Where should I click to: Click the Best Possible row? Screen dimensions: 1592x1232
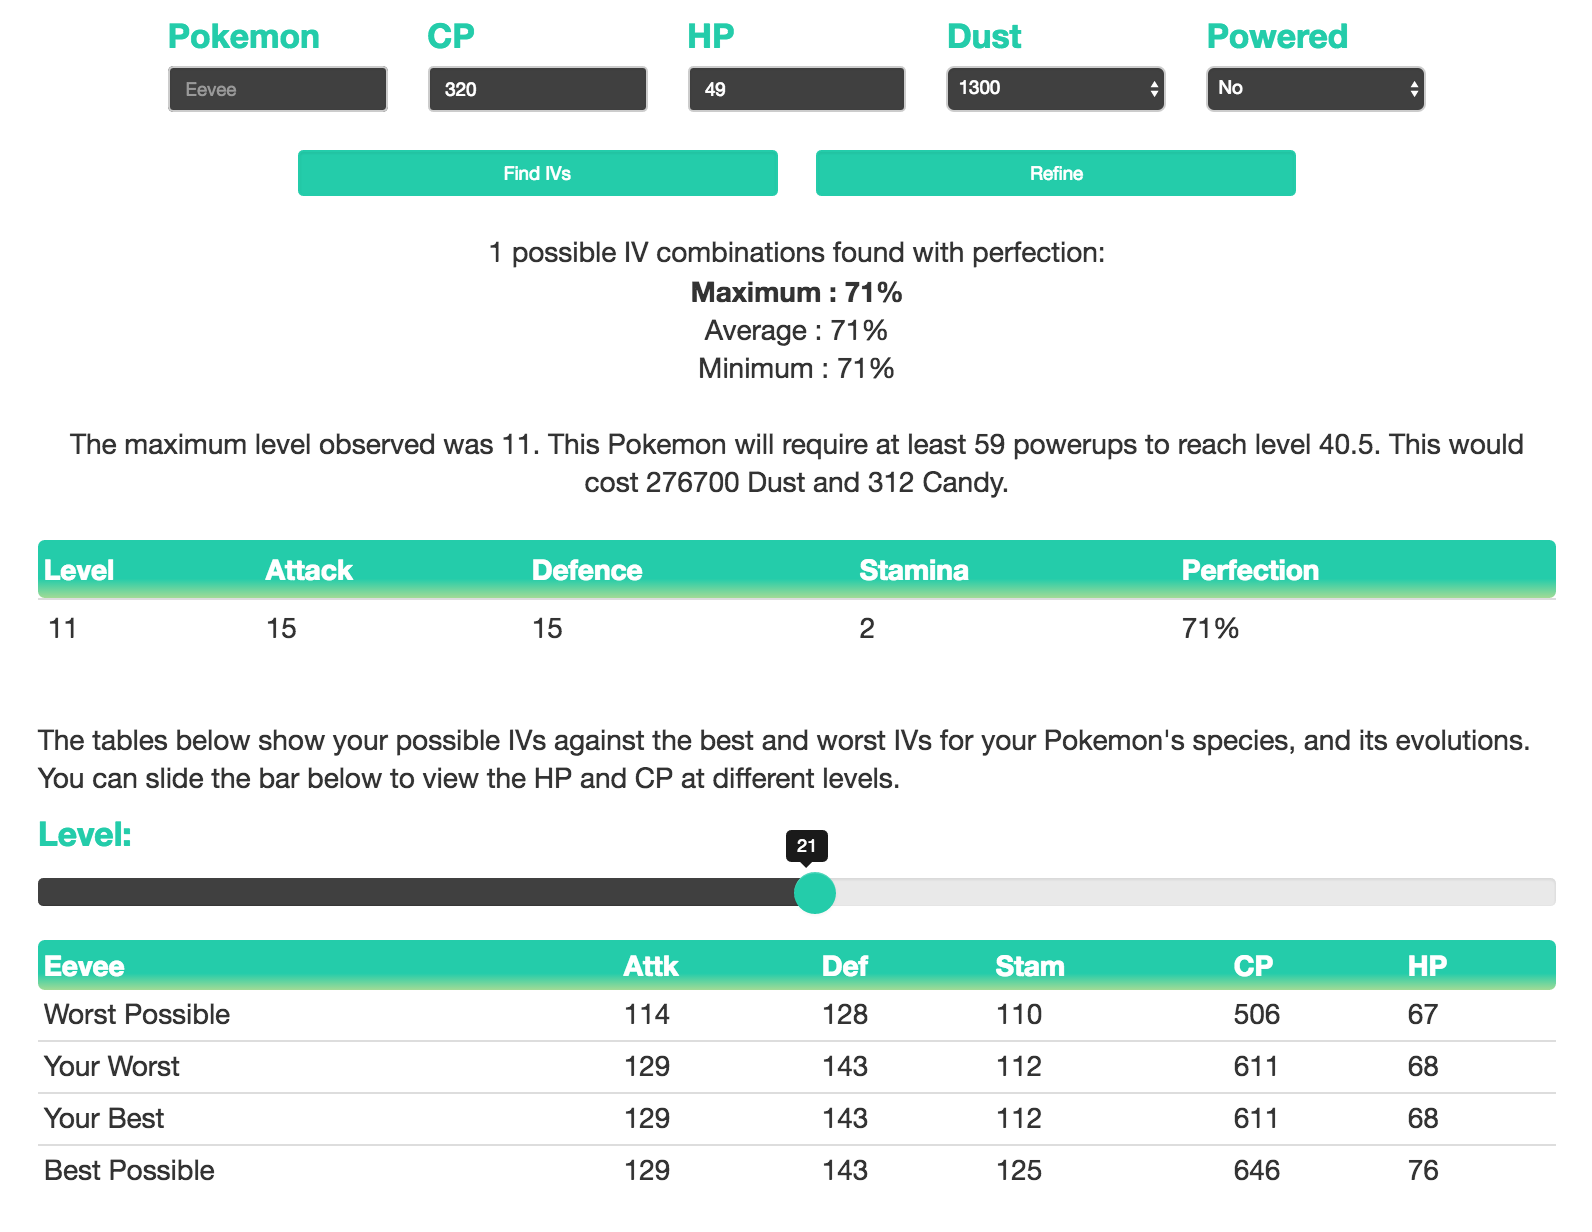[796, 1170]
